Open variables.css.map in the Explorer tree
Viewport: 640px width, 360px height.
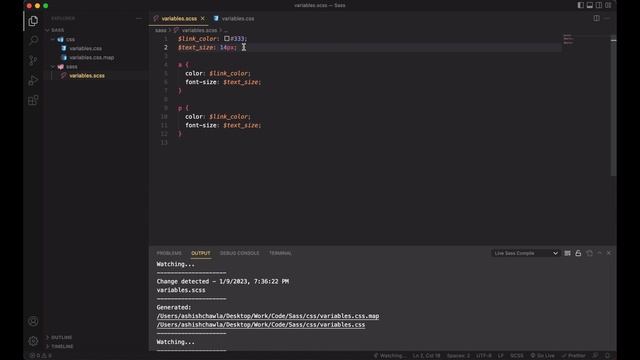pos(92,58)
